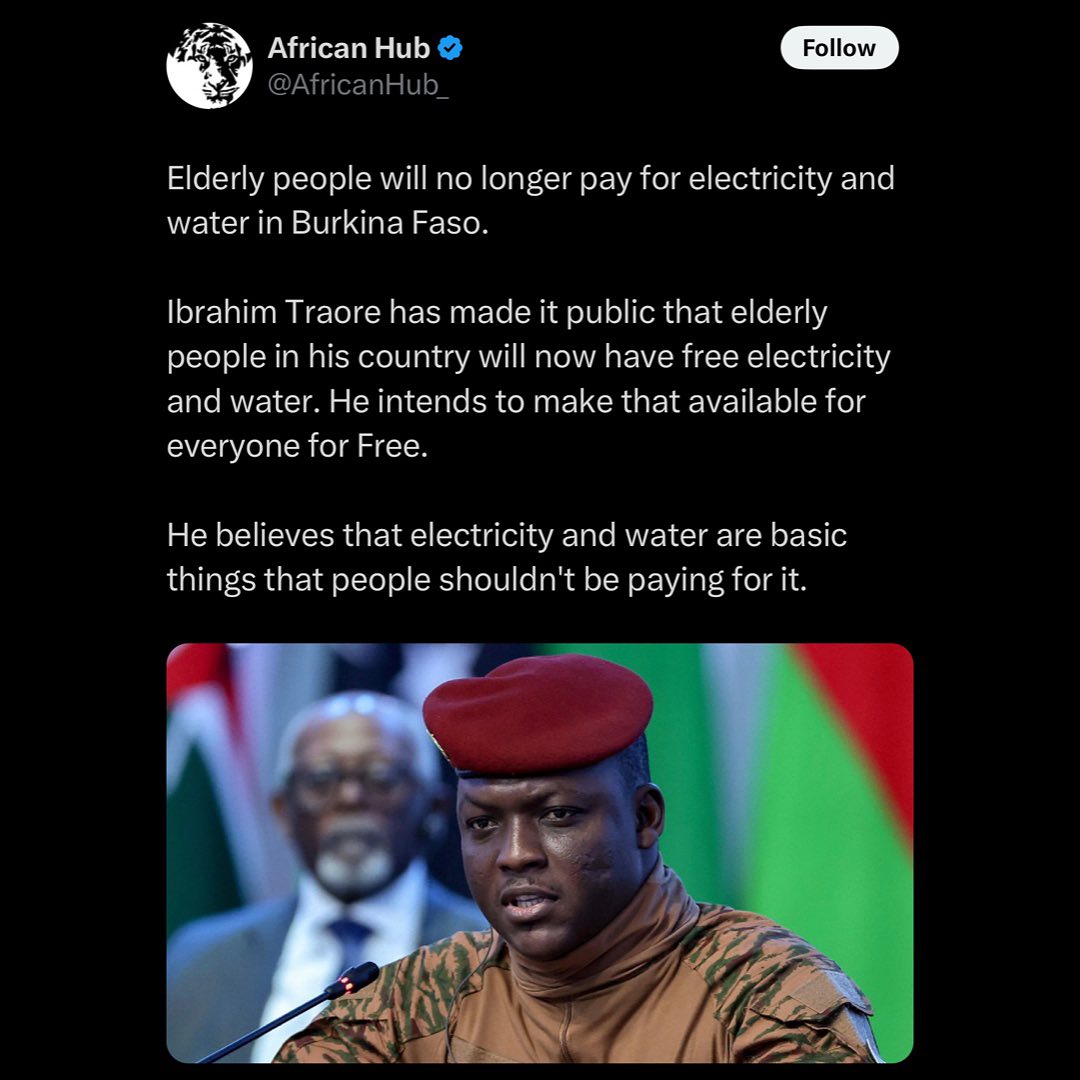Click the microphone with red light in photo

click(351, 979)
